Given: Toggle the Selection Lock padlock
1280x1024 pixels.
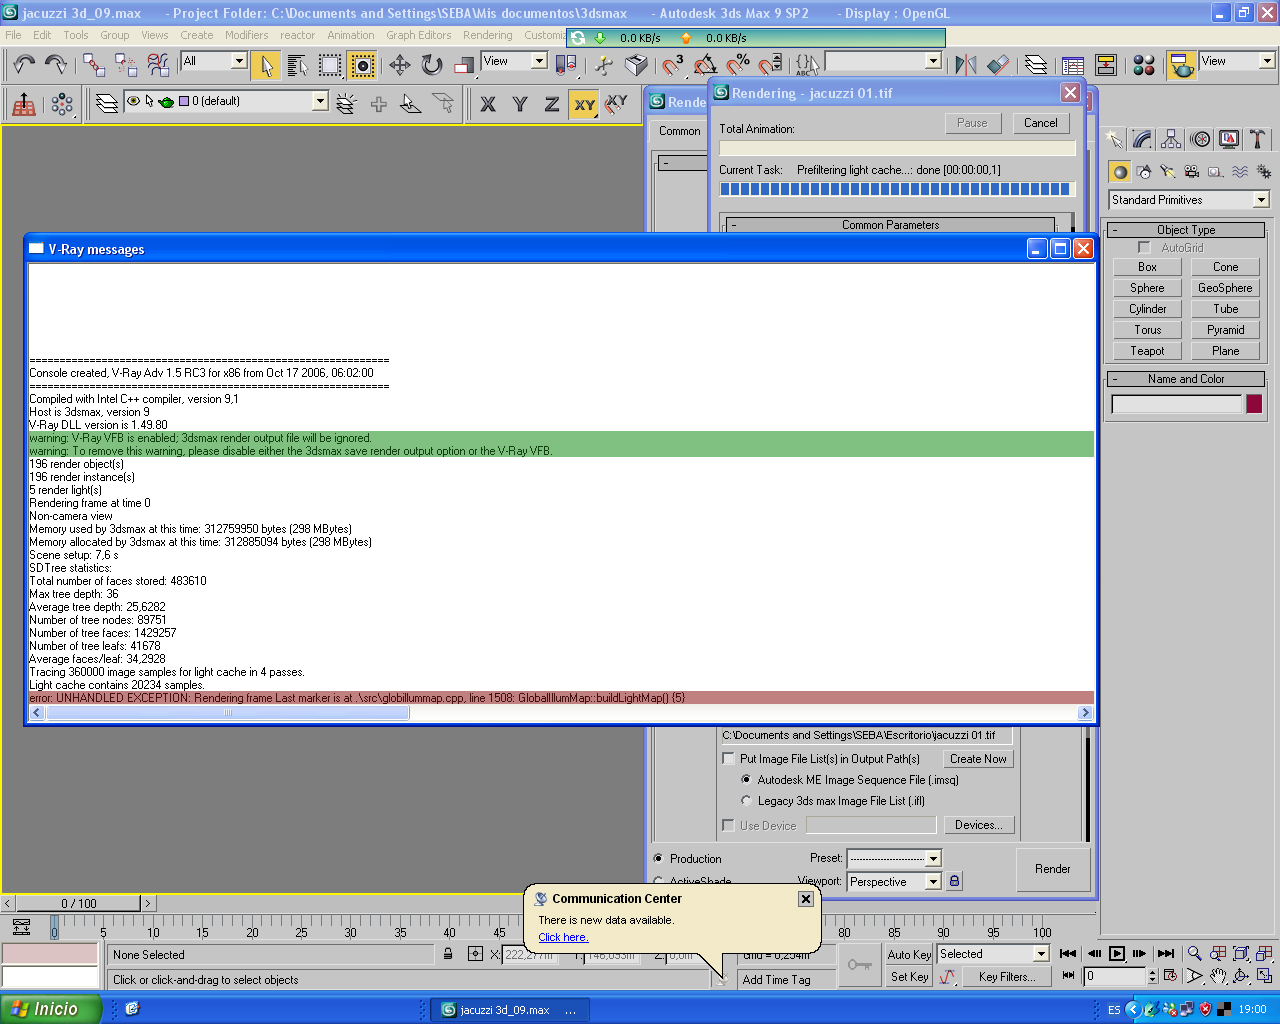Looking at the screenshot, I should pos(448,954).
